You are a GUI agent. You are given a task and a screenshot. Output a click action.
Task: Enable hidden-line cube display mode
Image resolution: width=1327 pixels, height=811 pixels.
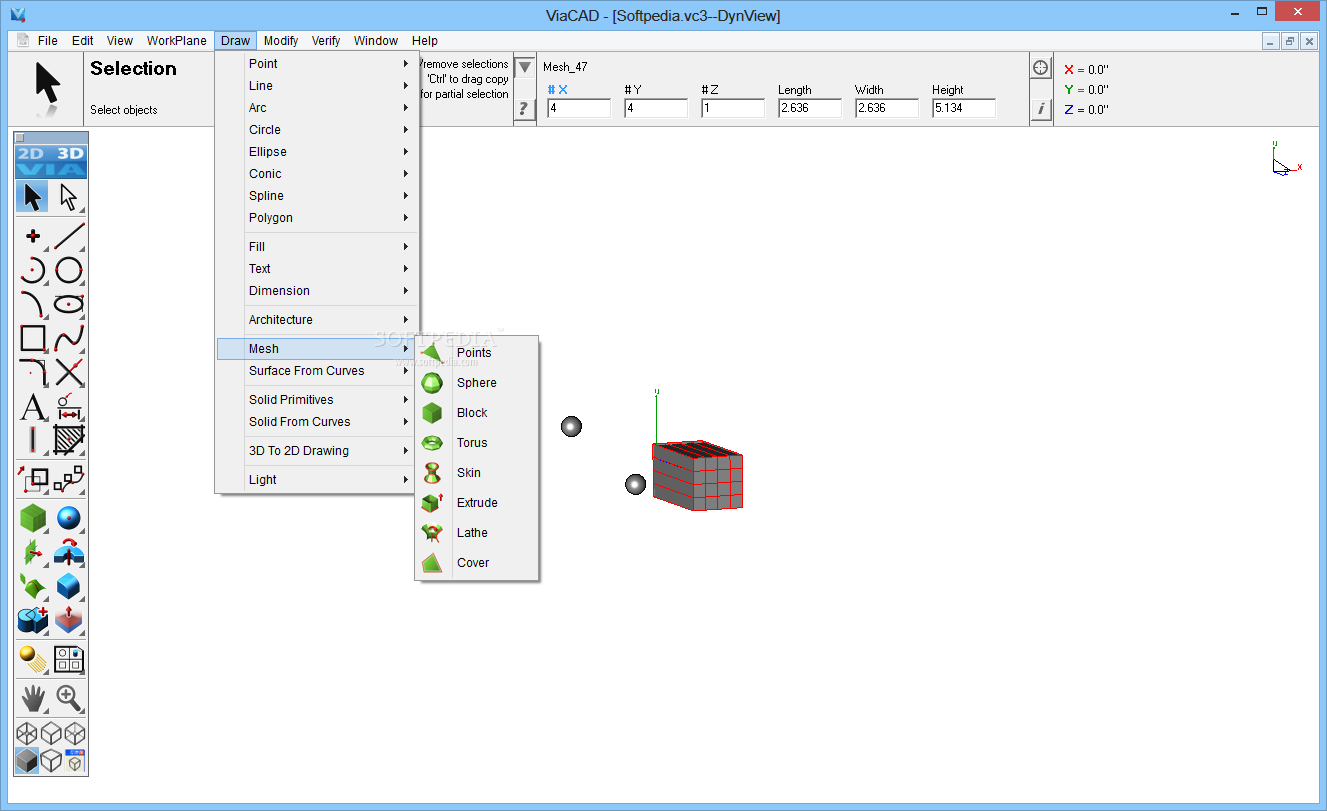pos(51,761)
